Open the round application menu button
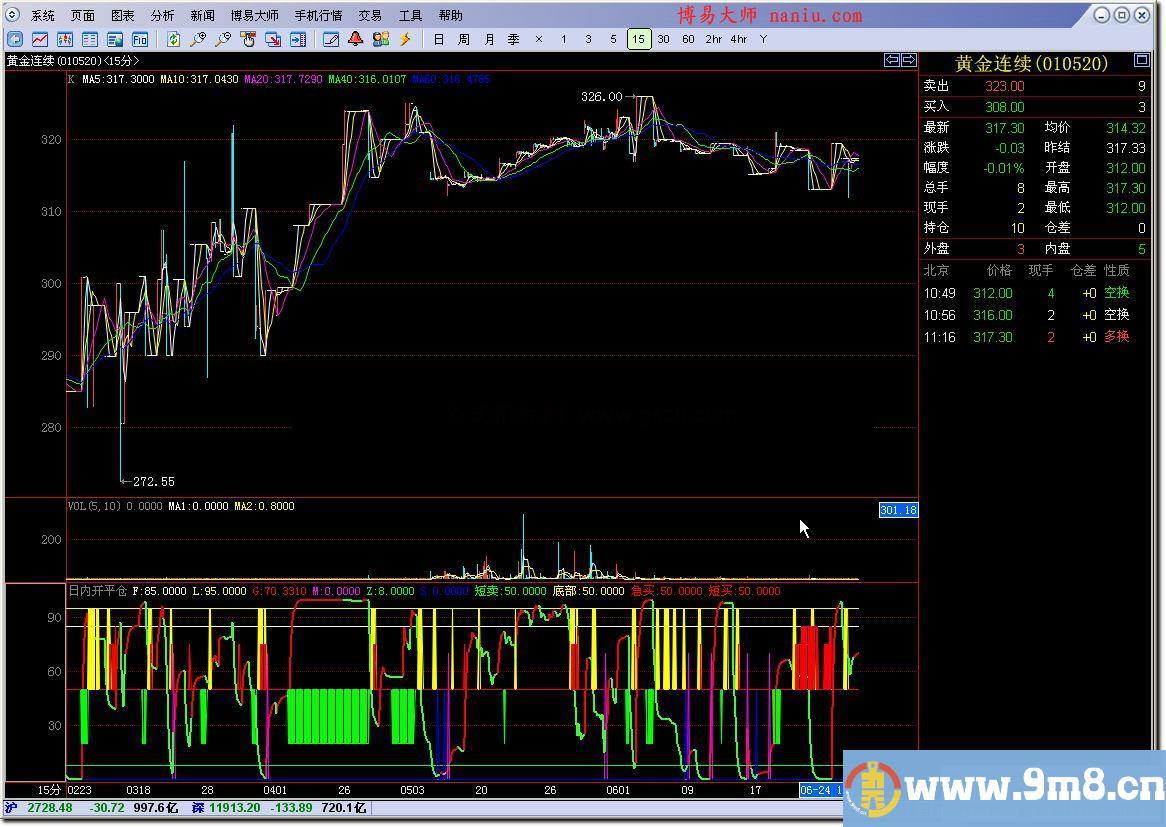Screen dimensions: 1166x827 (x=13, y=15)
